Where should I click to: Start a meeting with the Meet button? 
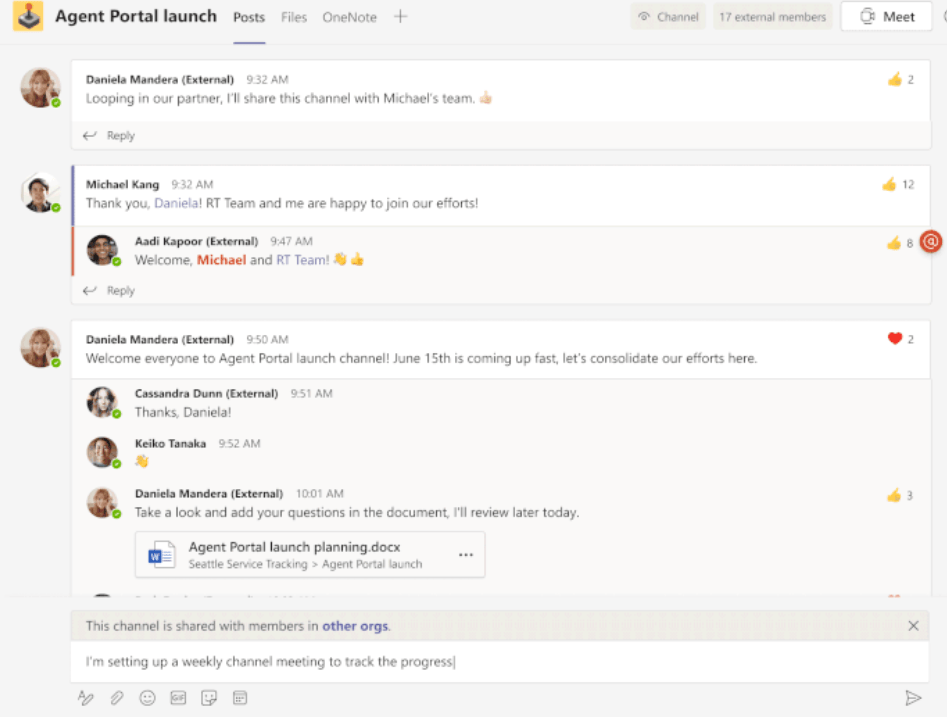point(888,17)
